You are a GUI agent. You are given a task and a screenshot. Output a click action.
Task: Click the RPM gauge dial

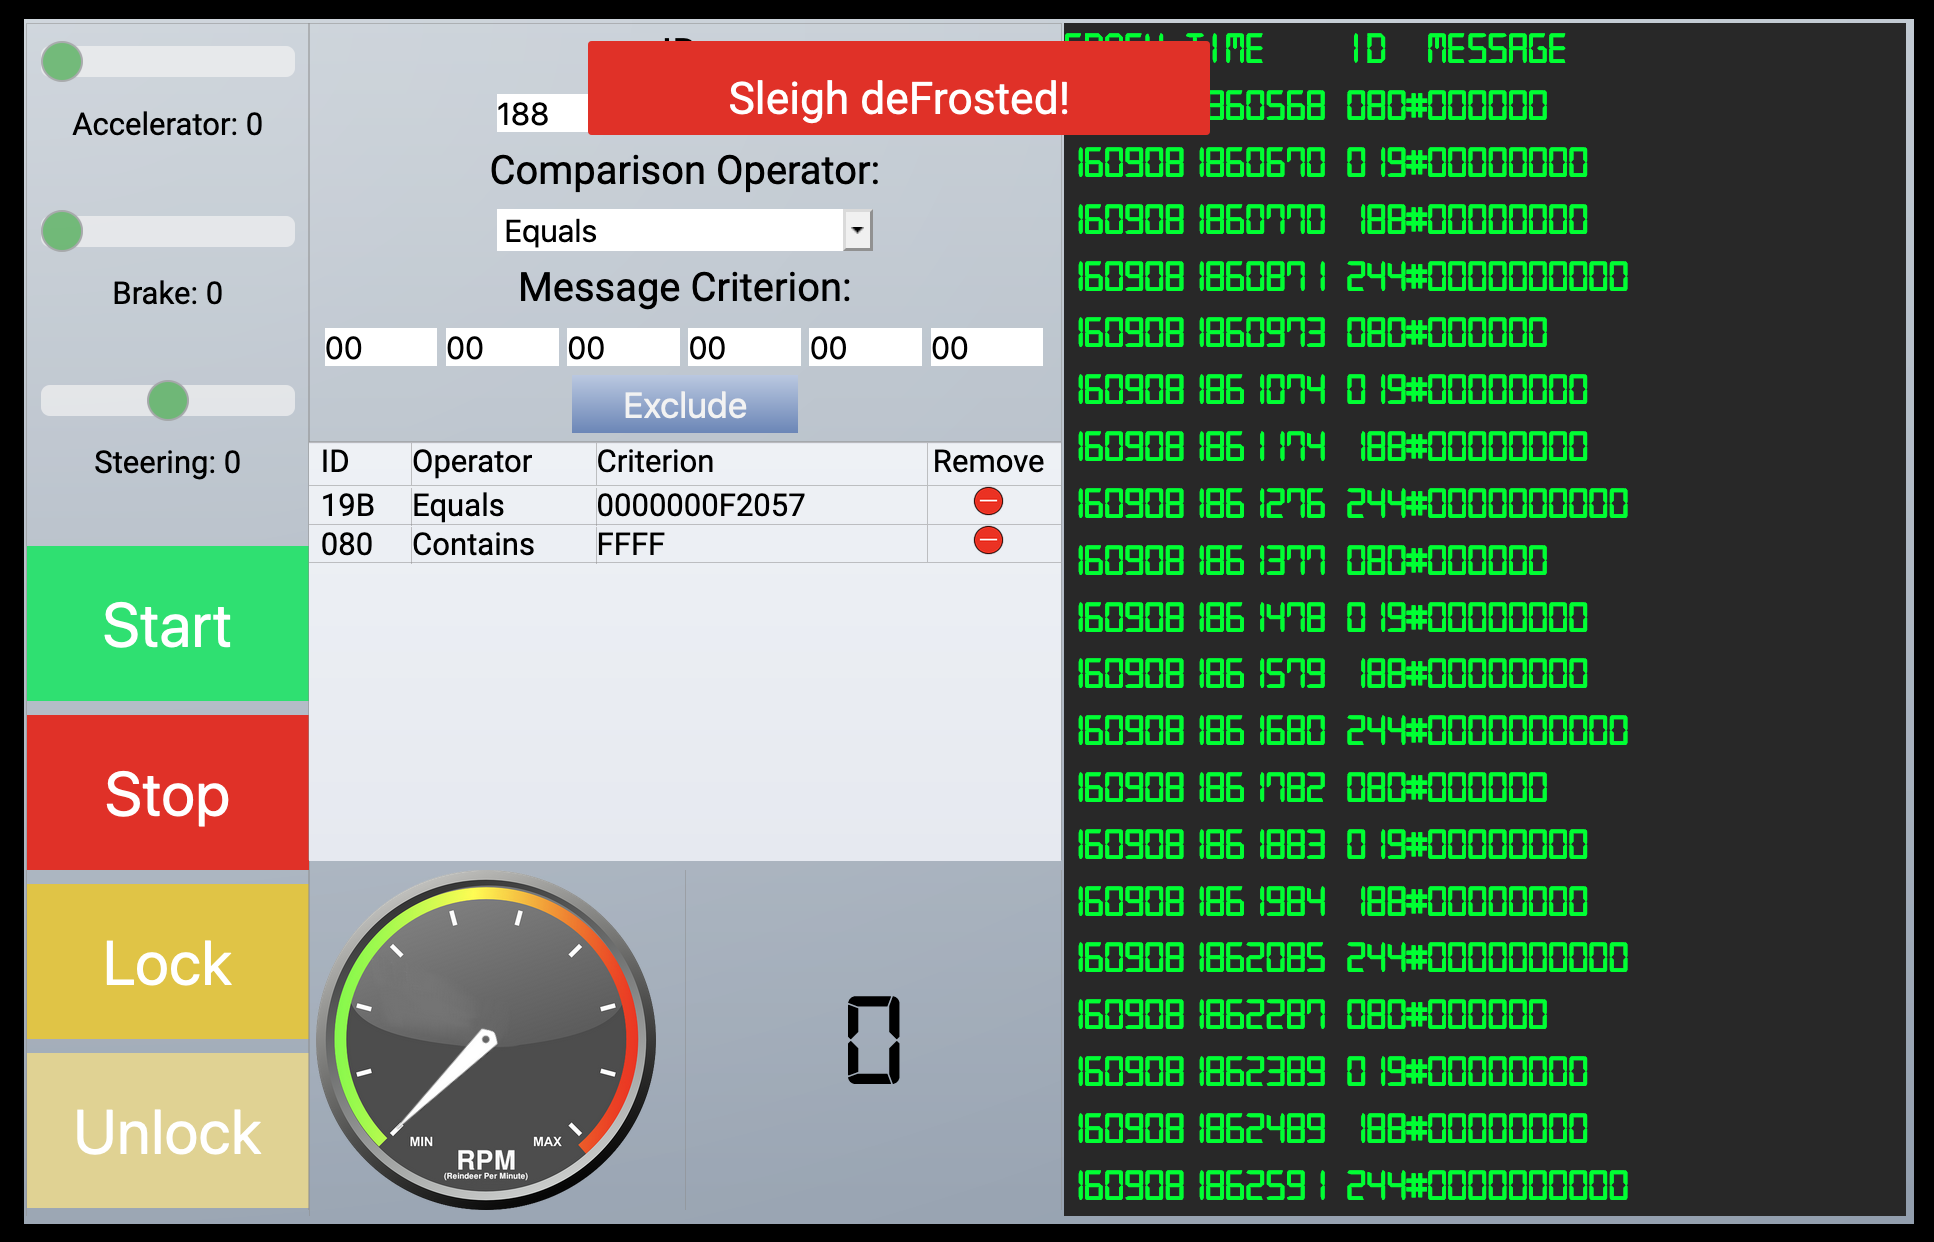tap(486, 1040)
